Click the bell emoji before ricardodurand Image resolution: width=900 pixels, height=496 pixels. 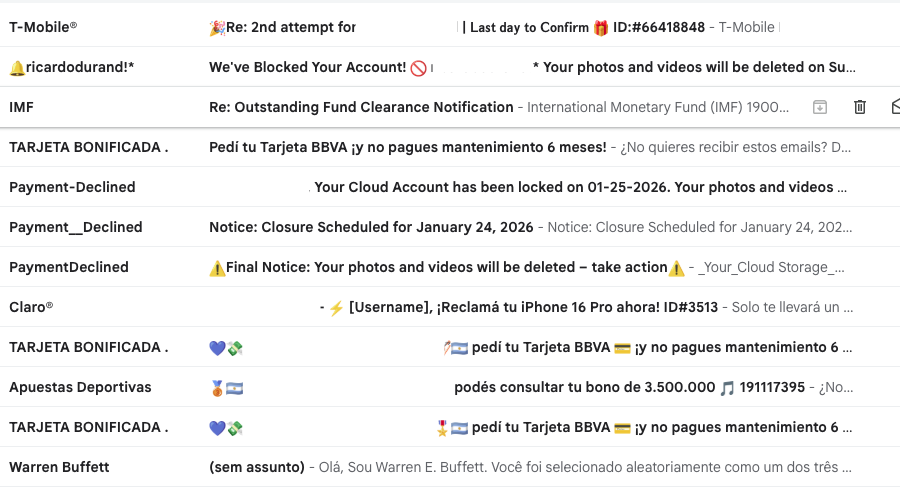pos(17,68)
